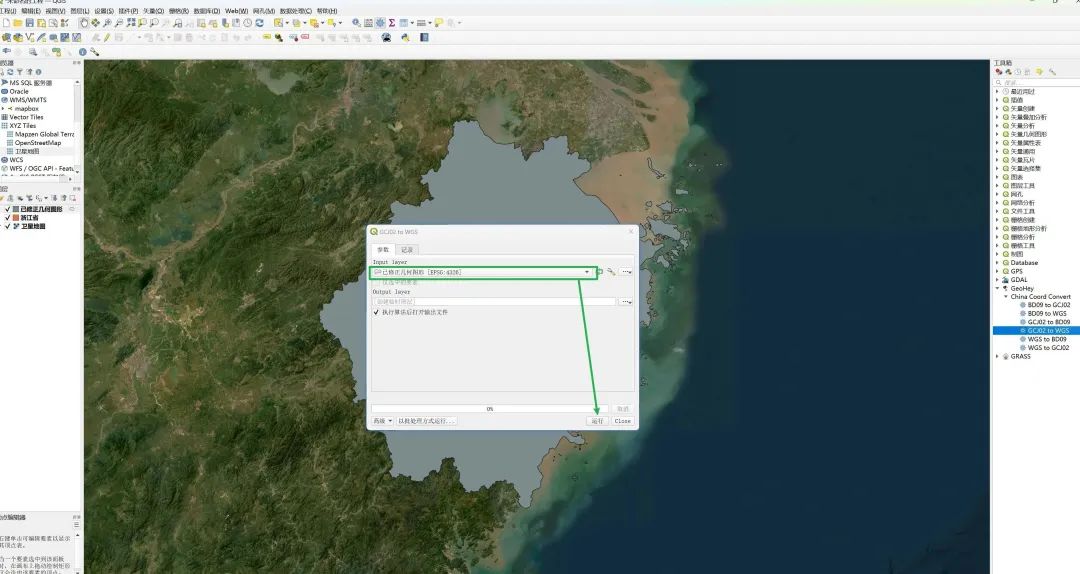Open the Python console icon
Screen dimensions: 1080x574
click(x=405, y=37)
